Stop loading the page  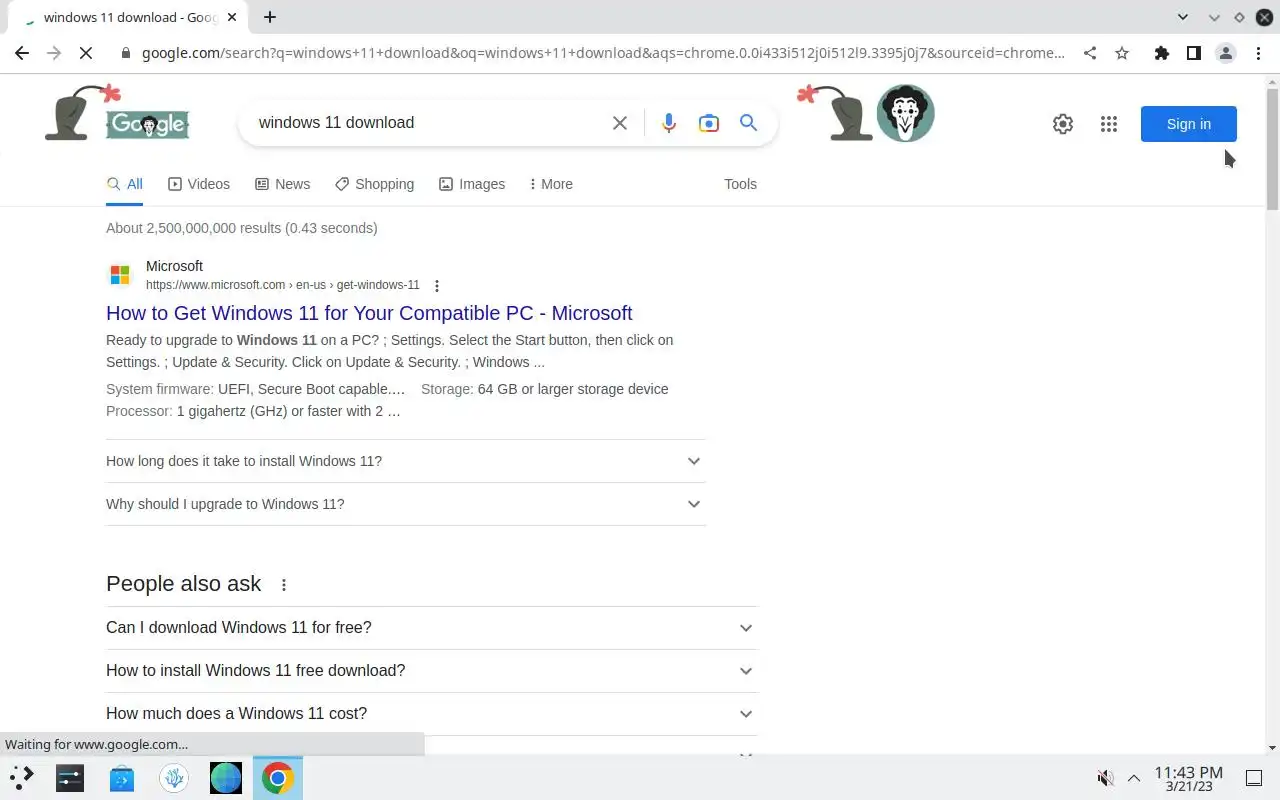[86, 53]
